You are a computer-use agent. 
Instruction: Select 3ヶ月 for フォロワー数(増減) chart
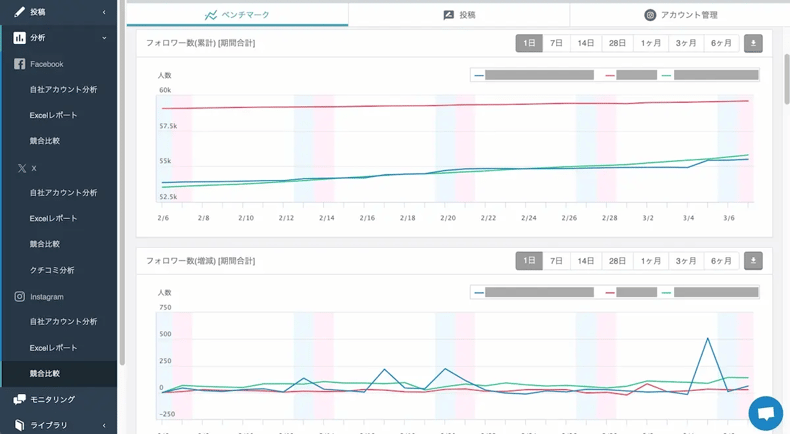tap(686, 261)
